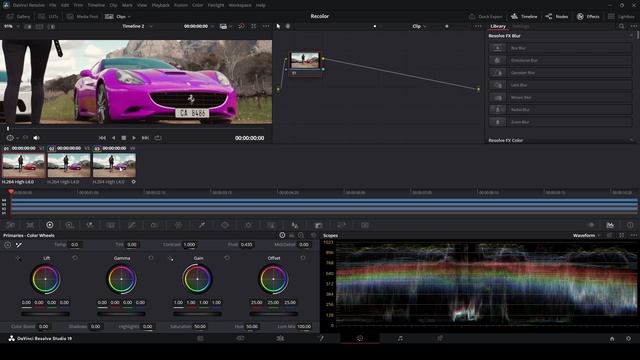The width and height of the screenshot is (640, 360).
Task: Click the Gain color wheel center
Action: [x=197, y=279]
